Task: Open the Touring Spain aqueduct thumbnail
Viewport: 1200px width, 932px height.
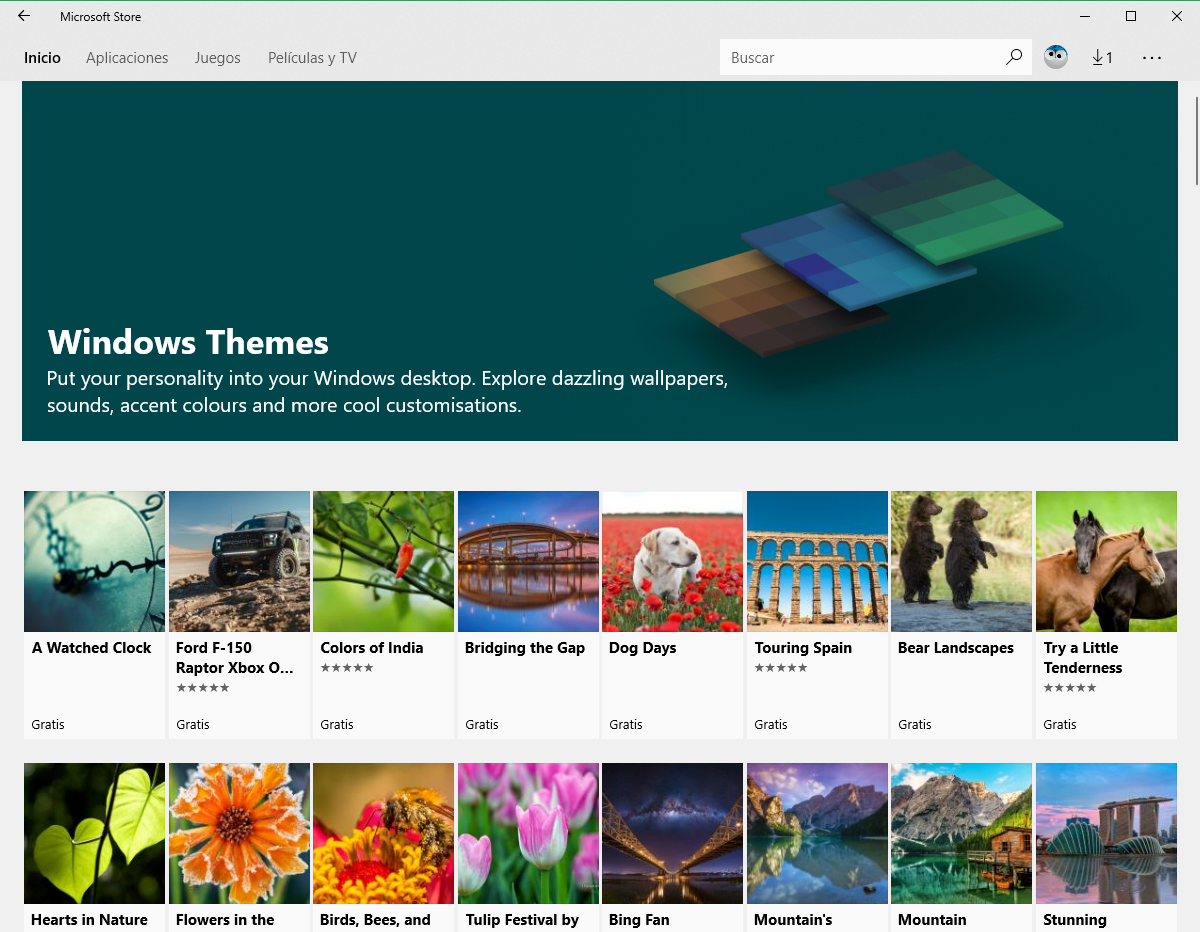Action: (x=817, y=561)
